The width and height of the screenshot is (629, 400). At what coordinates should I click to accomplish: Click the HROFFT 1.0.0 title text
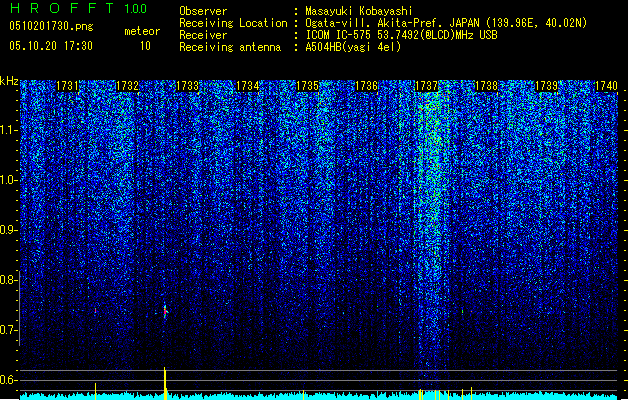click(78, 8)
